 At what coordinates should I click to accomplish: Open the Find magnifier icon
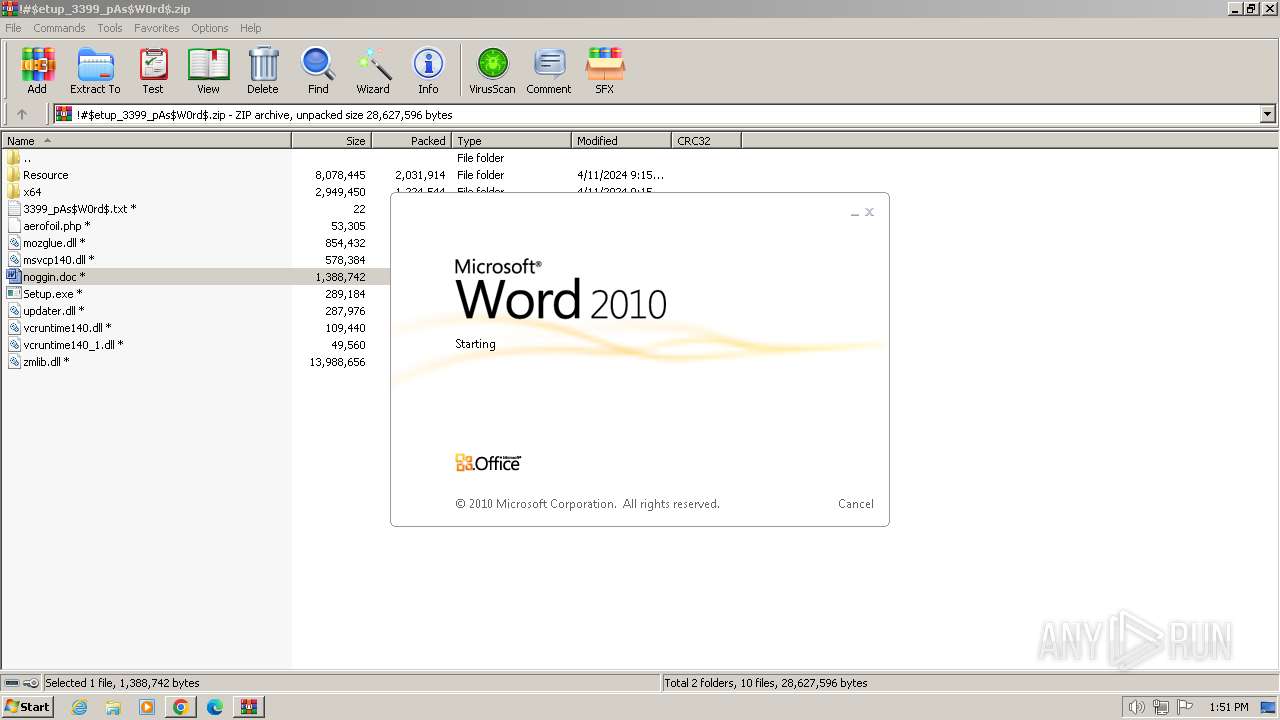318,70
